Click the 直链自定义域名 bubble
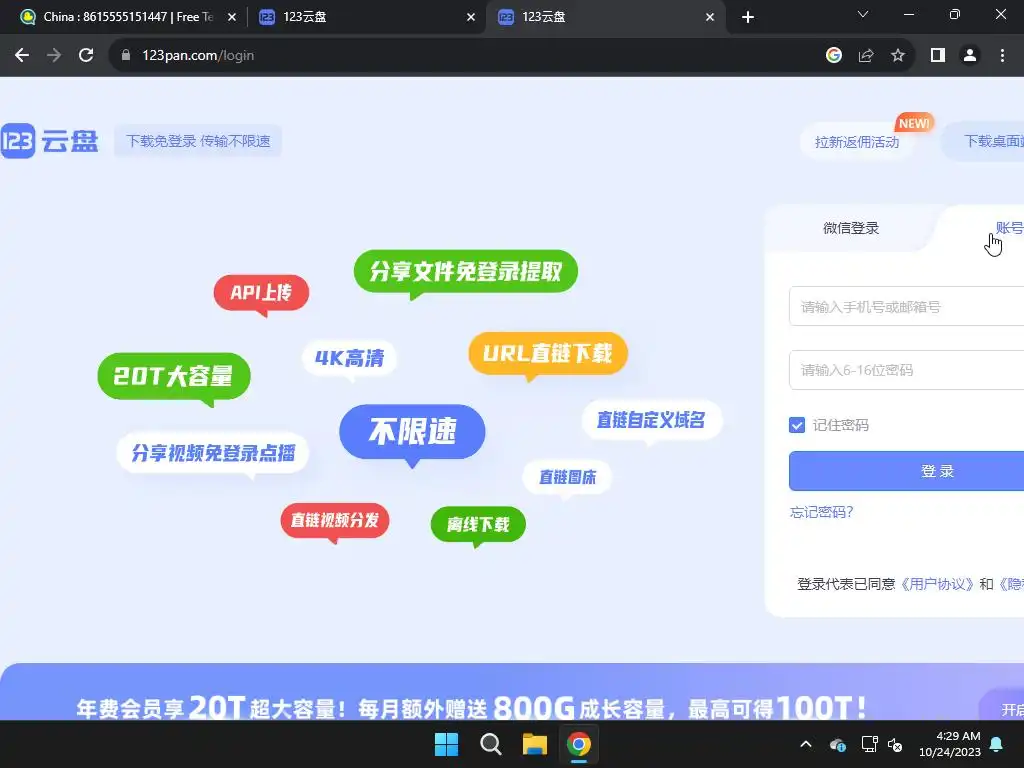Image resolution: width=1024 pixels, height=768 pixels. (x=651, y=420)
